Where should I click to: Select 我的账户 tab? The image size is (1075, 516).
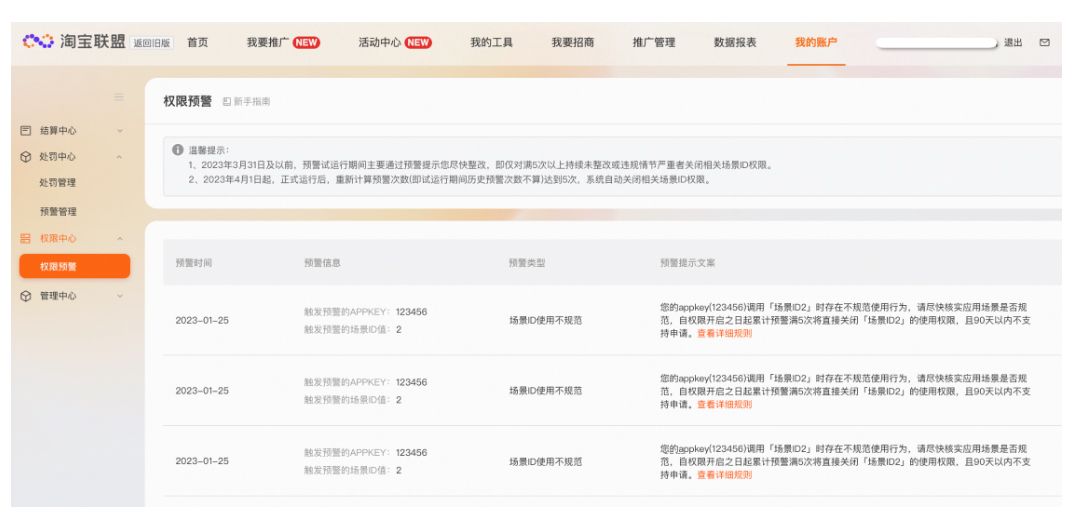pos(816,42)
